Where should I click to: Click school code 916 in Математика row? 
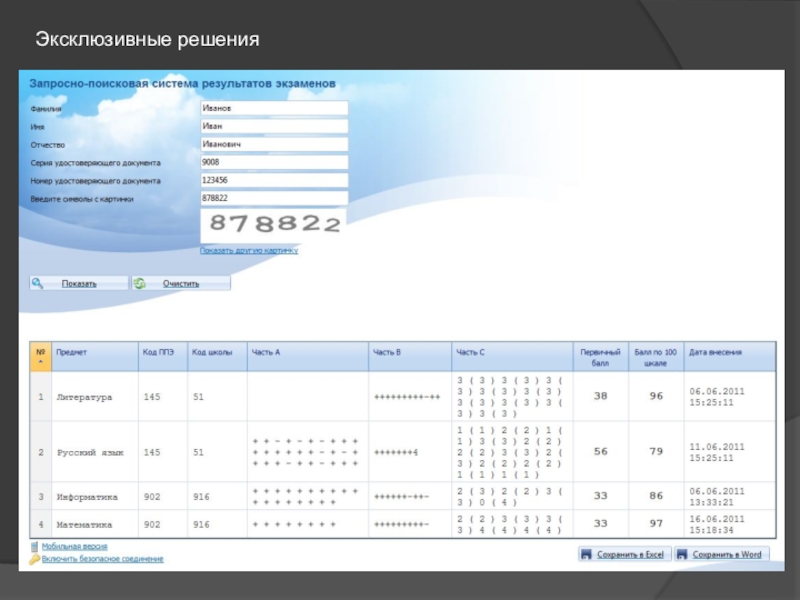click(x=201, y=524)
